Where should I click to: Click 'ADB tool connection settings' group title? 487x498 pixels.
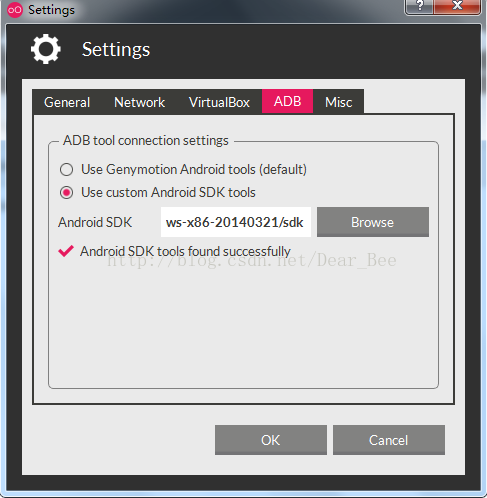click(146, 140)
